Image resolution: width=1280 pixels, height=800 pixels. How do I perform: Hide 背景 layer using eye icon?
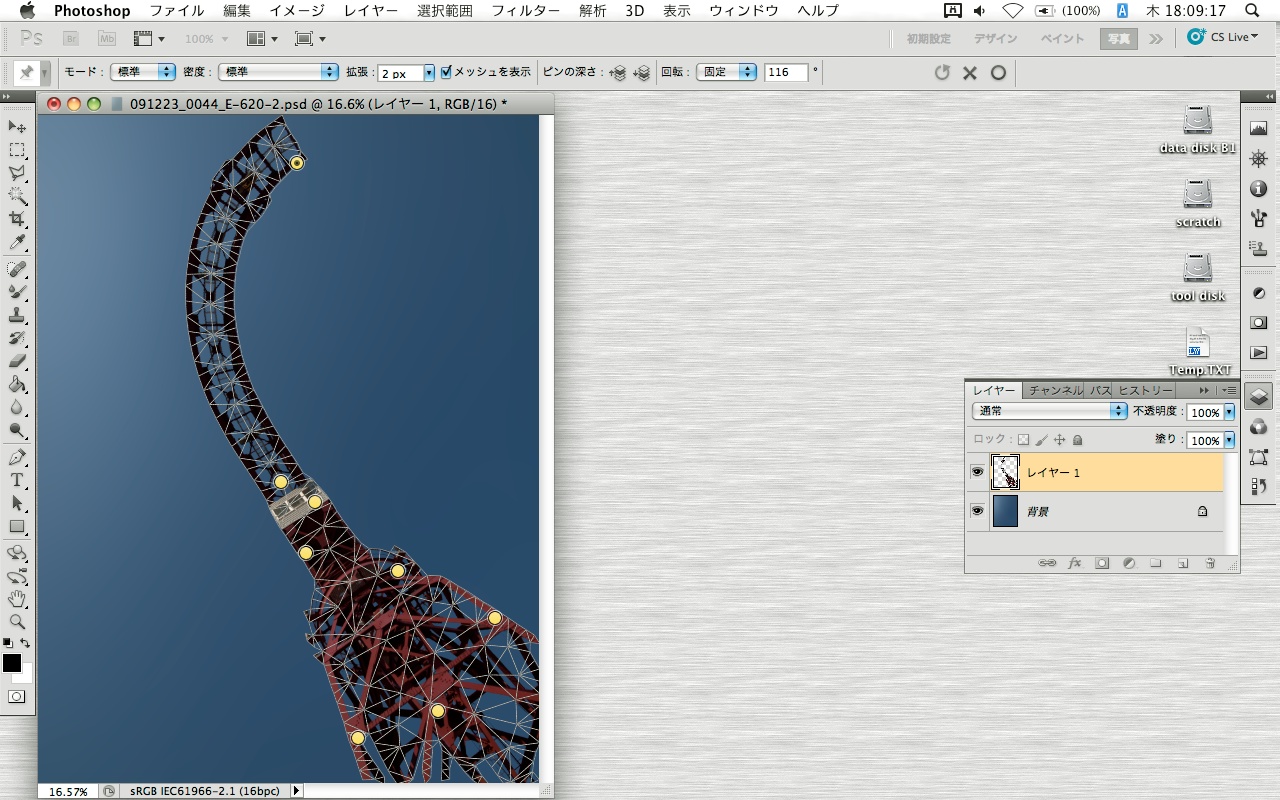coord(977,511)
